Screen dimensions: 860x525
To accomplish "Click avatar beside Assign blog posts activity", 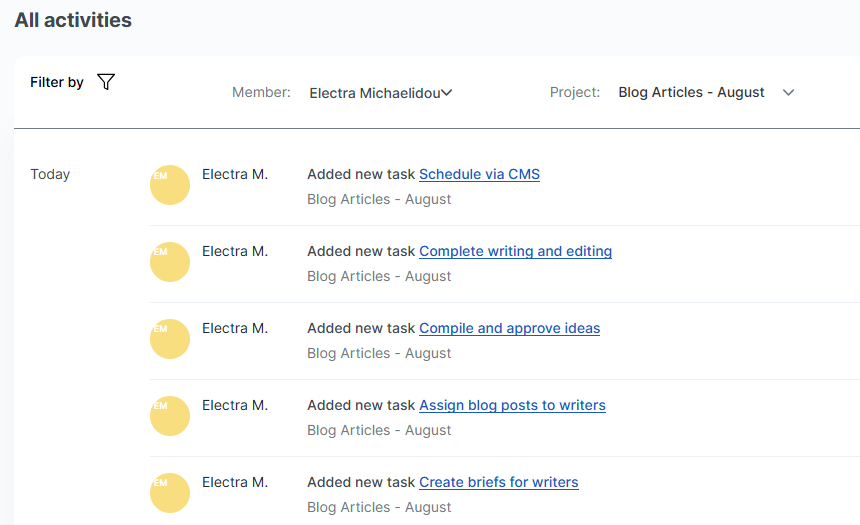I will pos(170,416).
